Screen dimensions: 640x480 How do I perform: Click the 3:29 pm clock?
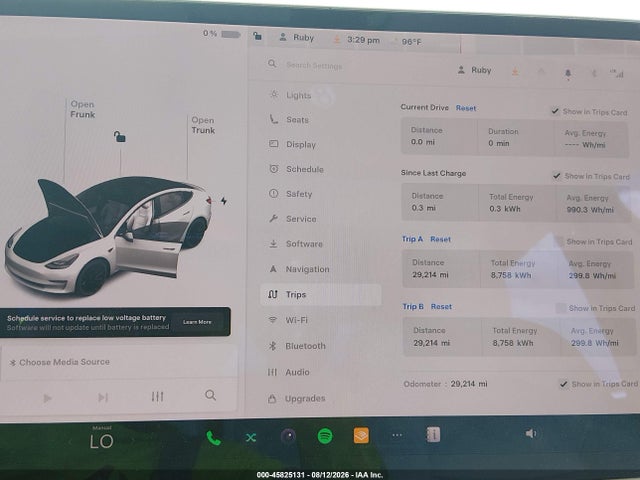(363, 40)
